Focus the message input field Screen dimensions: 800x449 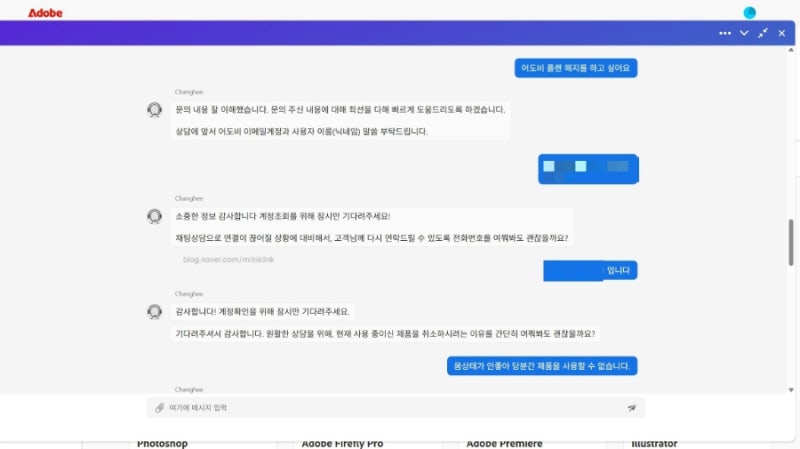pos(395,408)
